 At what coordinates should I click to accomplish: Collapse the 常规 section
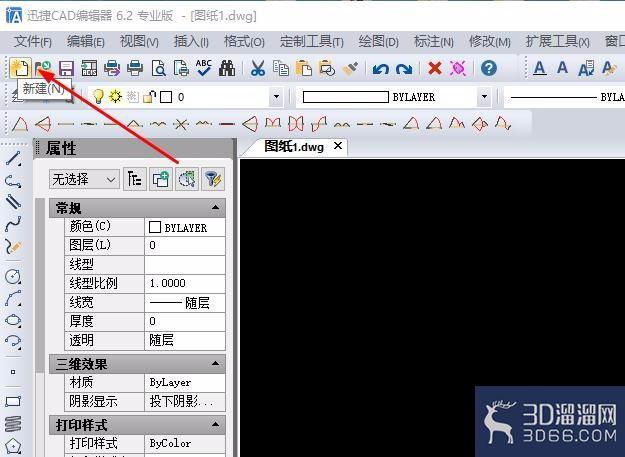click(x=215, y=207)
